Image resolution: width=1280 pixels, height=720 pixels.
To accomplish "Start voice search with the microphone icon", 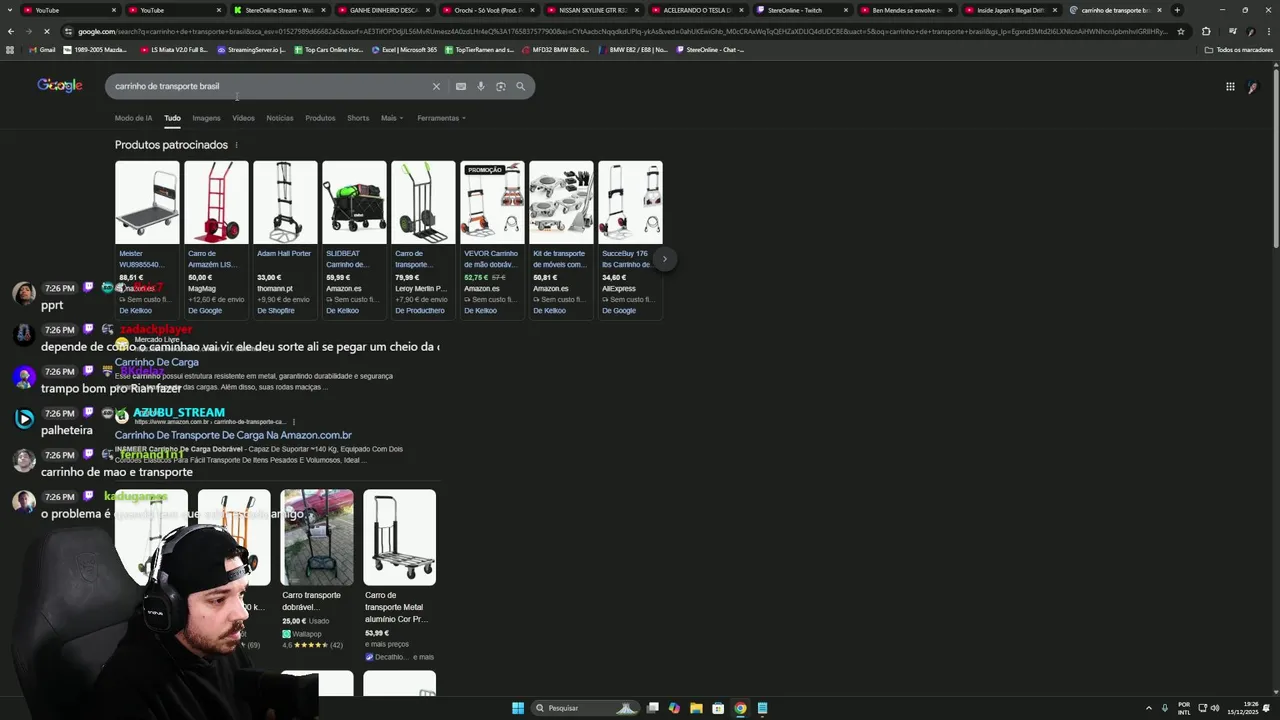I will pos(481,86).
